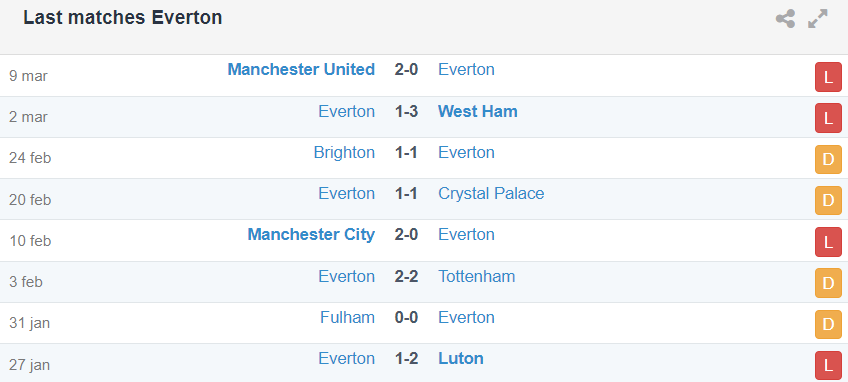Expand the widget with the fullscreen arrows icon

pos(818,19)
